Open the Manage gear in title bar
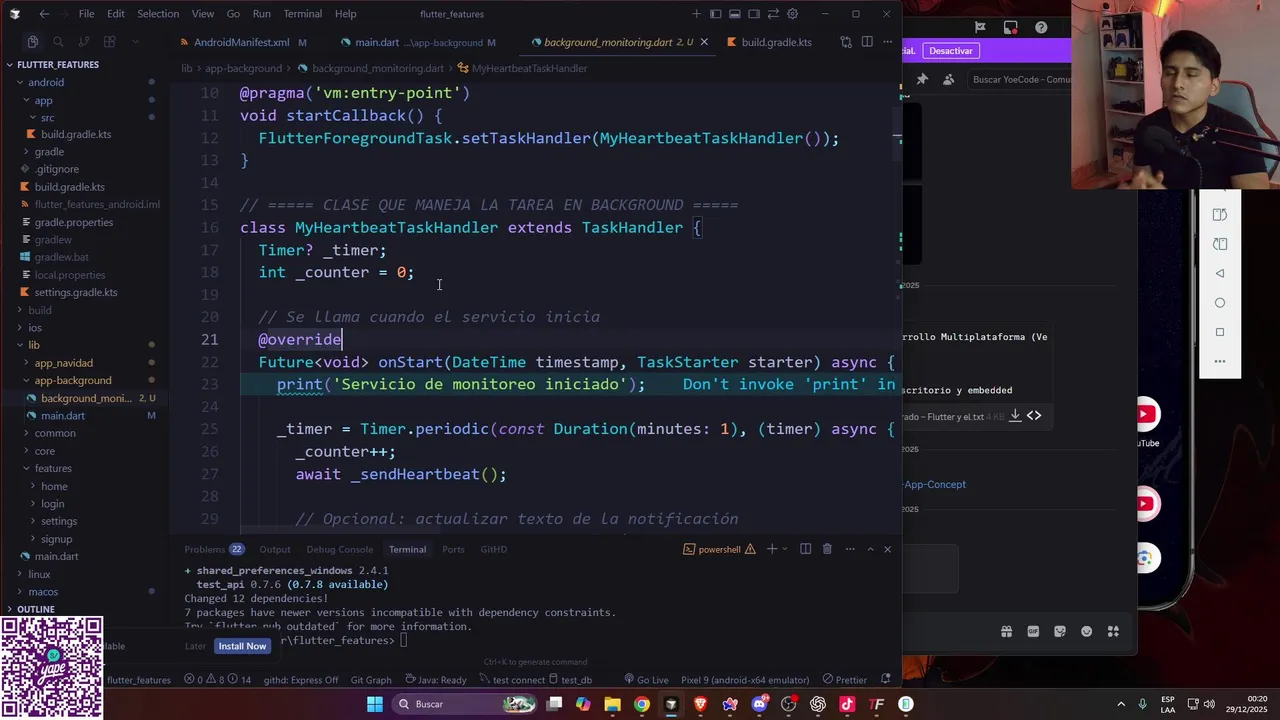This screenshot has height=720, width=1280. [792, 14]
